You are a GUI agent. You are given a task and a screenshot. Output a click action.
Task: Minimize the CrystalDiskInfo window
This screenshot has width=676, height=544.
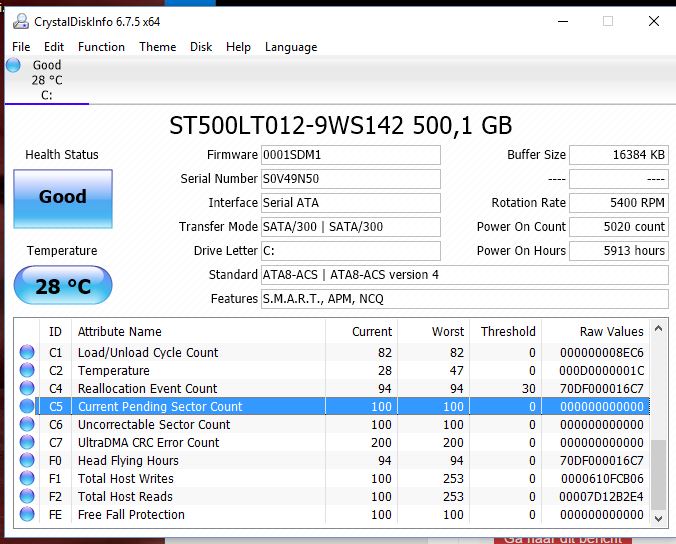pyautogui.click(x=563, y=21)
